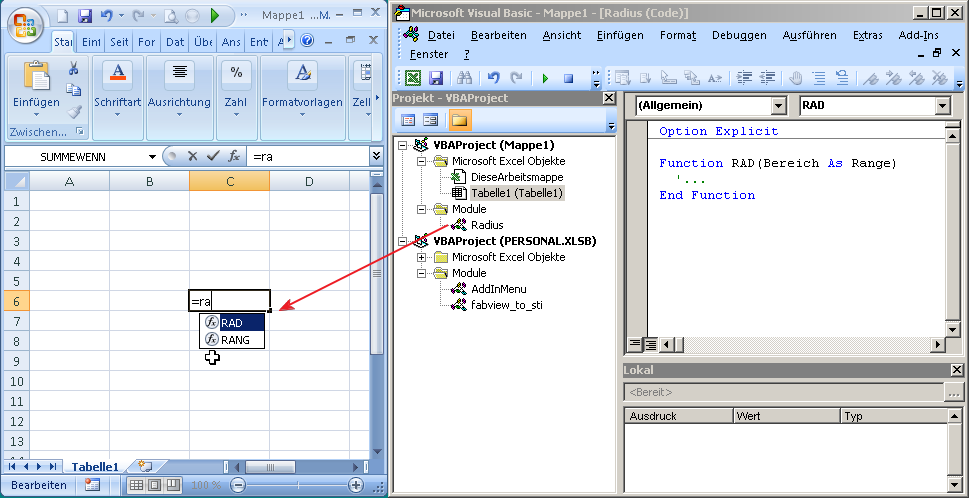Click the Find binoculars icon in VBA toolbar

[x=465, y=78]
